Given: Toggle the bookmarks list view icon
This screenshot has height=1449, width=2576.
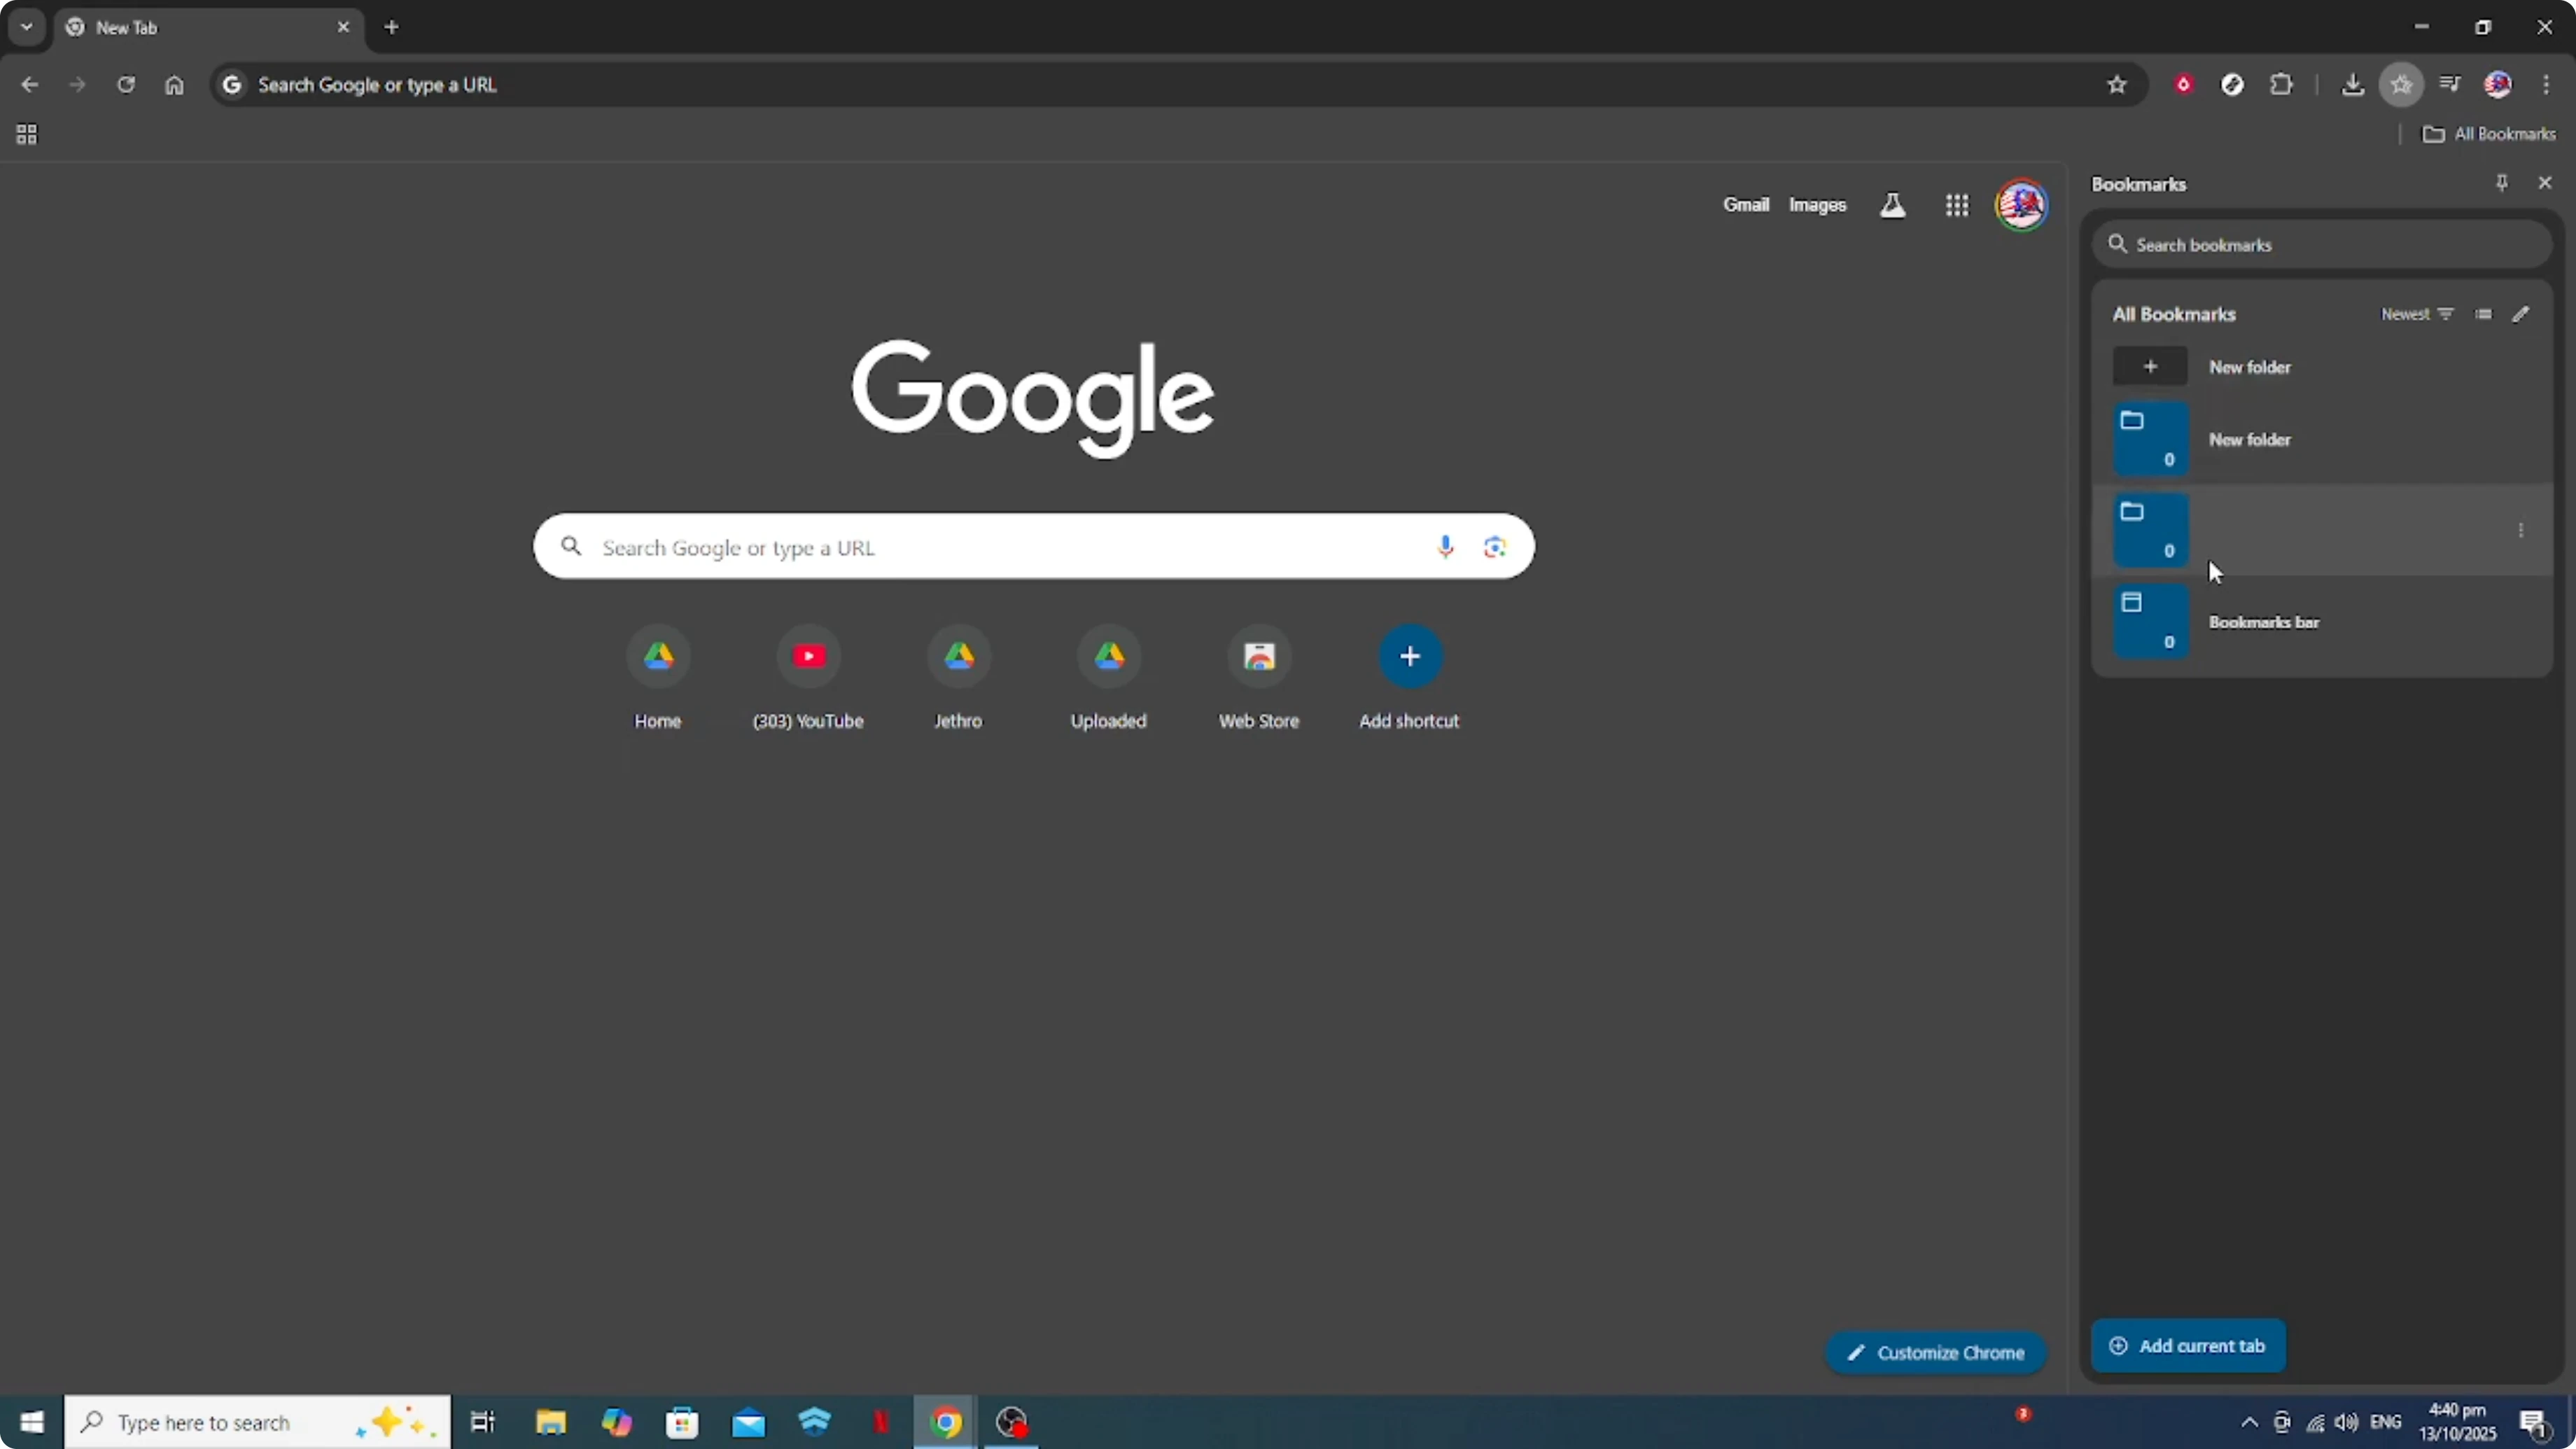Looking at the screenshot, I should [2484, 314].
